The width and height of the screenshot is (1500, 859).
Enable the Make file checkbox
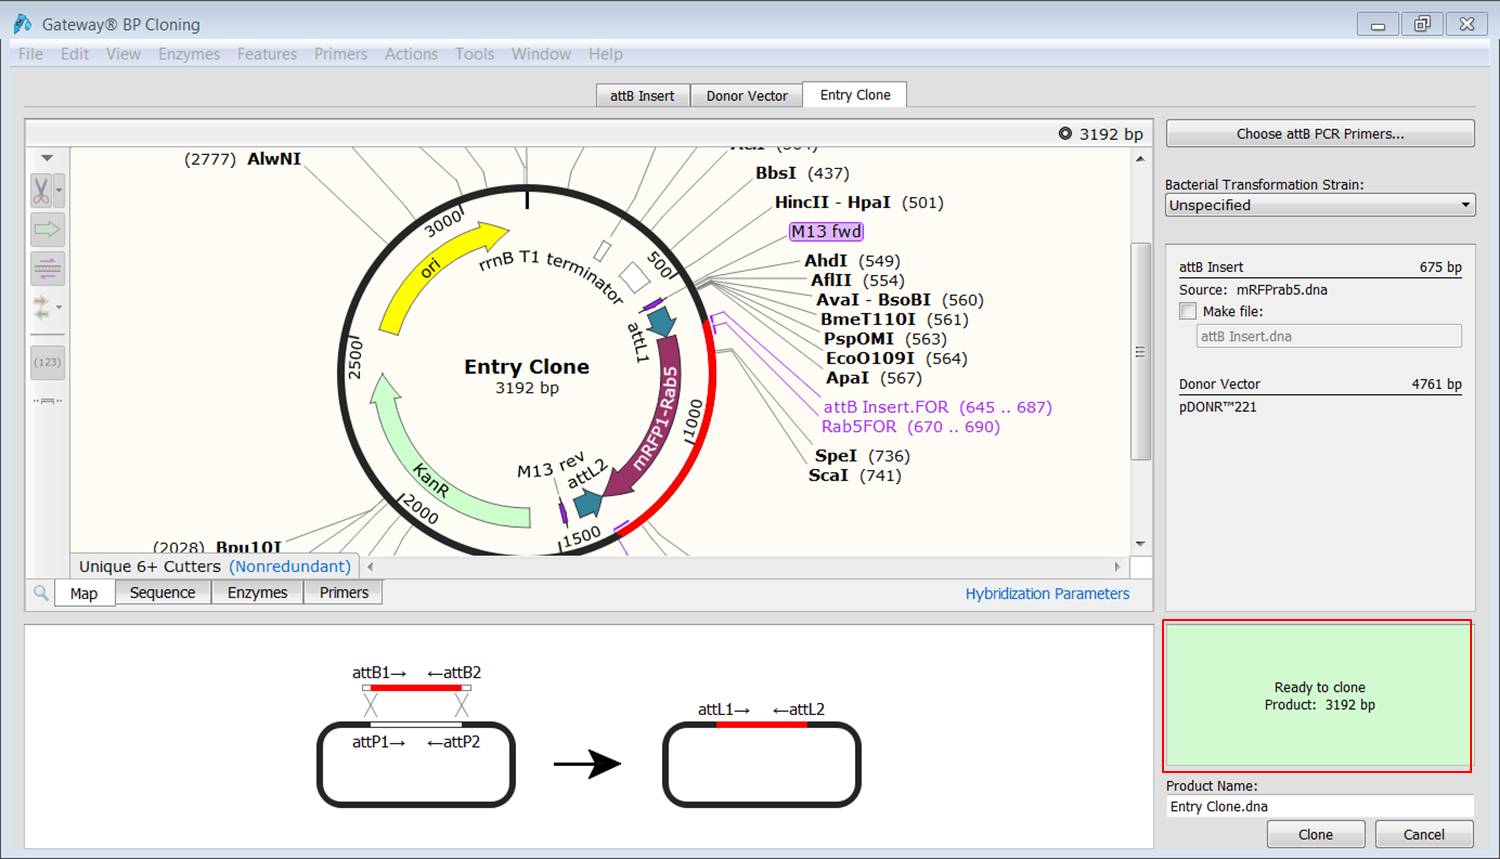1188,311
